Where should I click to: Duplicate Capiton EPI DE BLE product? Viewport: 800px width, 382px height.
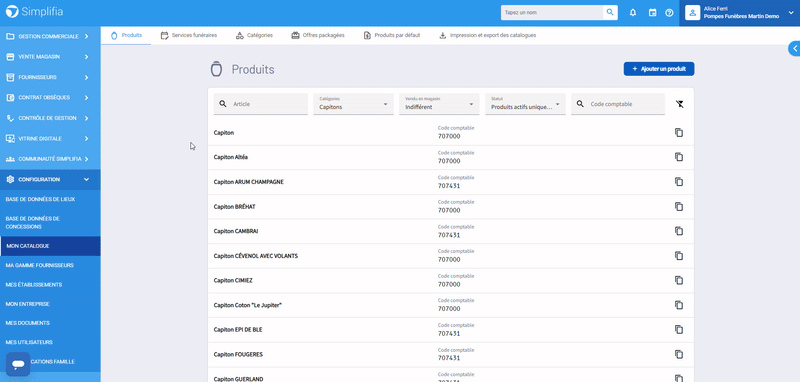(x=679, y=329)
